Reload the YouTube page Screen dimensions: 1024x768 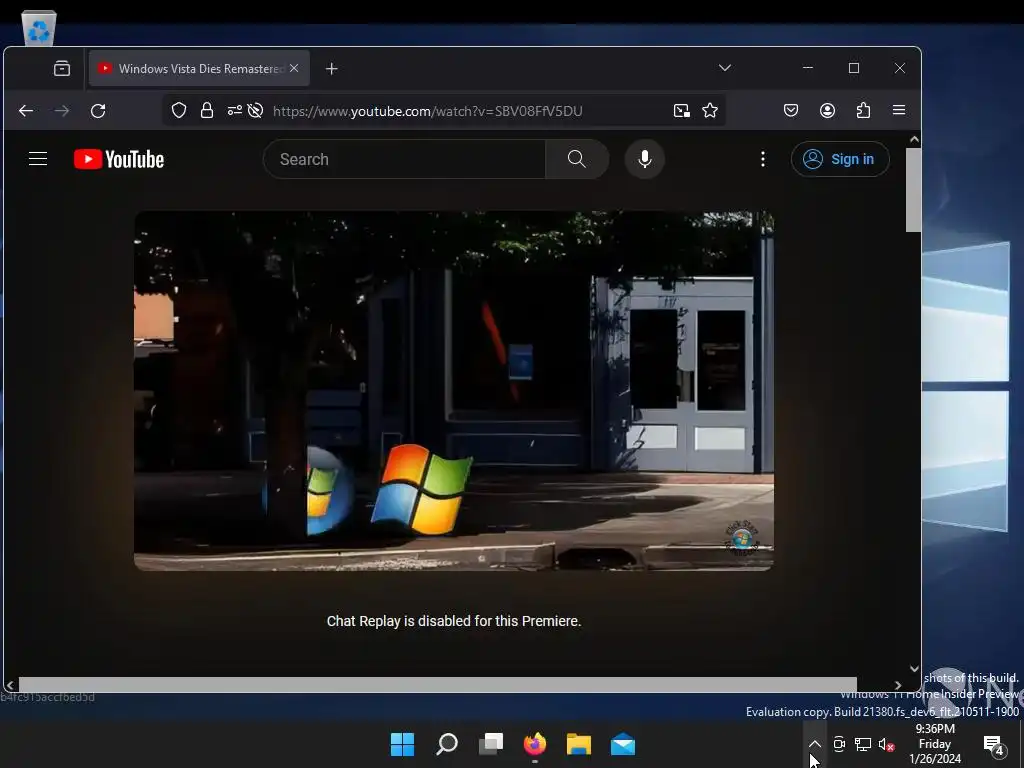pyautogui.click(x=98, y=110)
